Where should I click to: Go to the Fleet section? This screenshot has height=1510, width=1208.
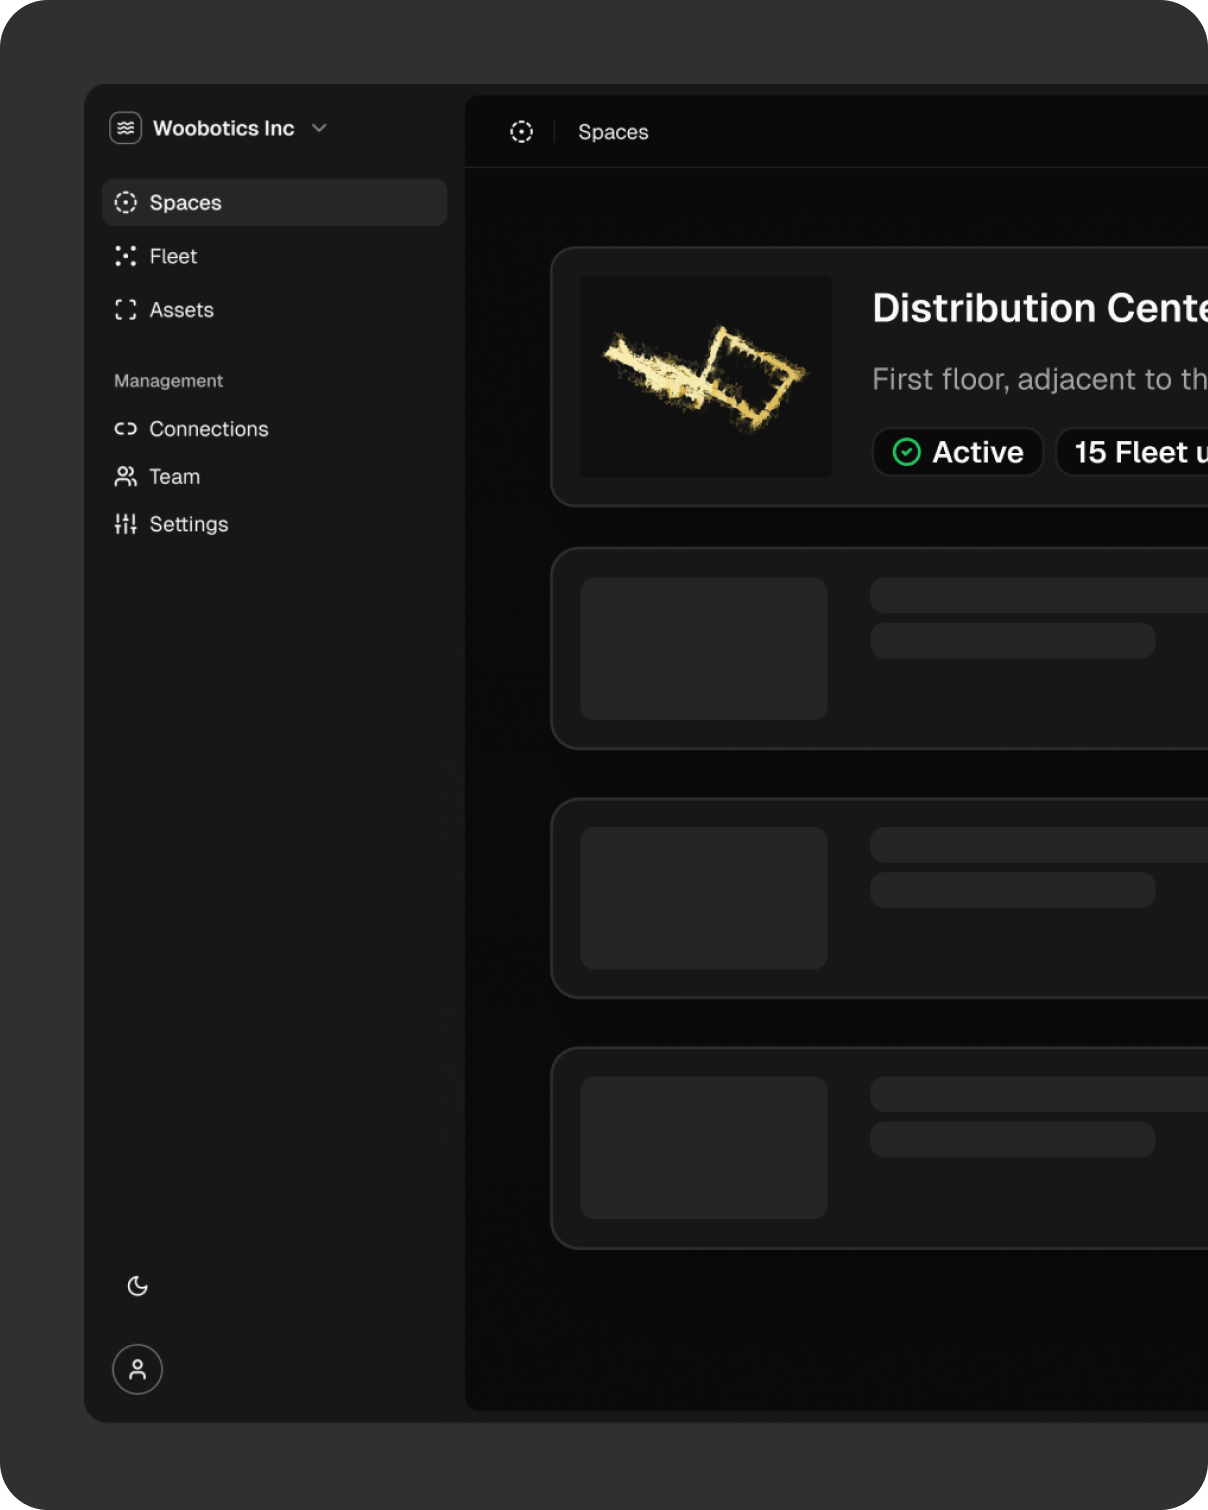[x=173, y=257]
